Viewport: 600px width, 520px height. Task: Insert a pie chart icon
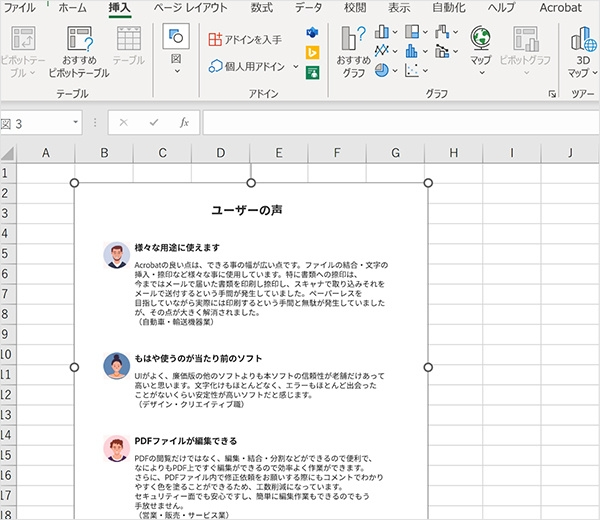(x=382, y=70)
